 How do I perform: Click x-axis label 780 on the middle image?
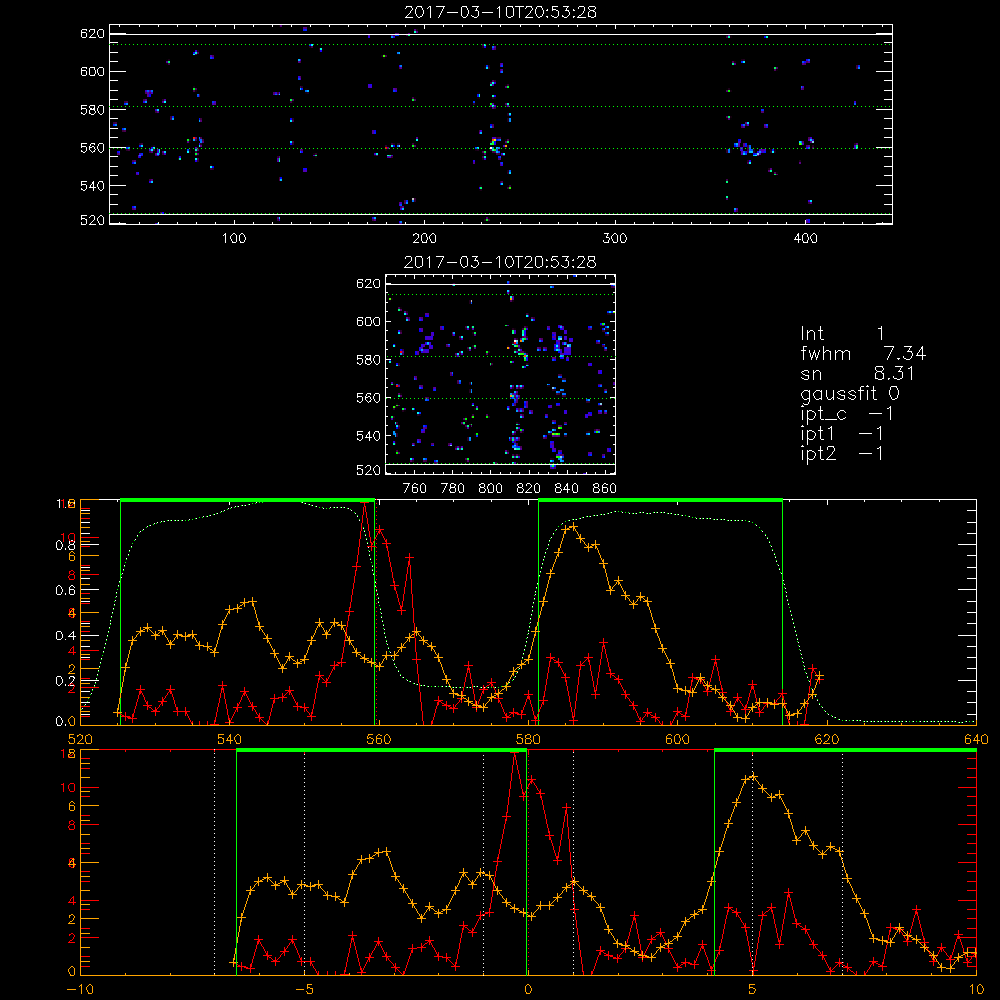(453, 489)
